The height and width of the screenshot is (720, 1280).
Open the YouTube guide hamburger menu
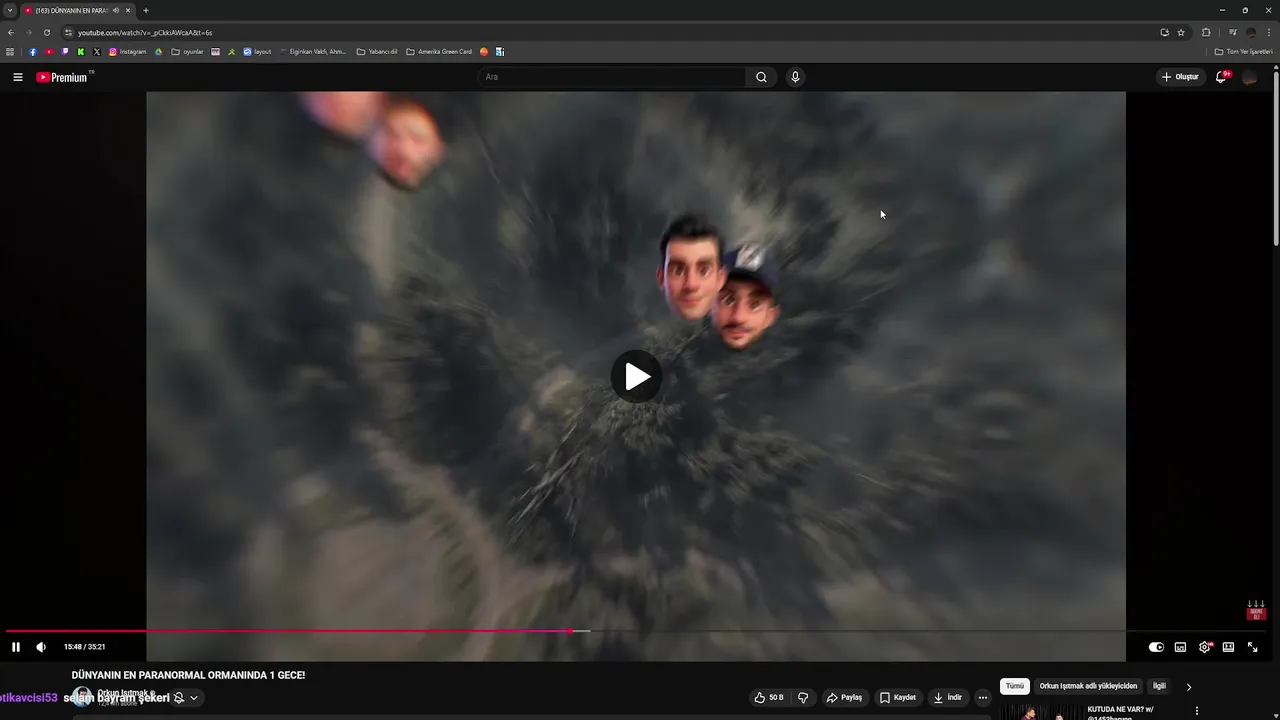[x=17, y=77]
